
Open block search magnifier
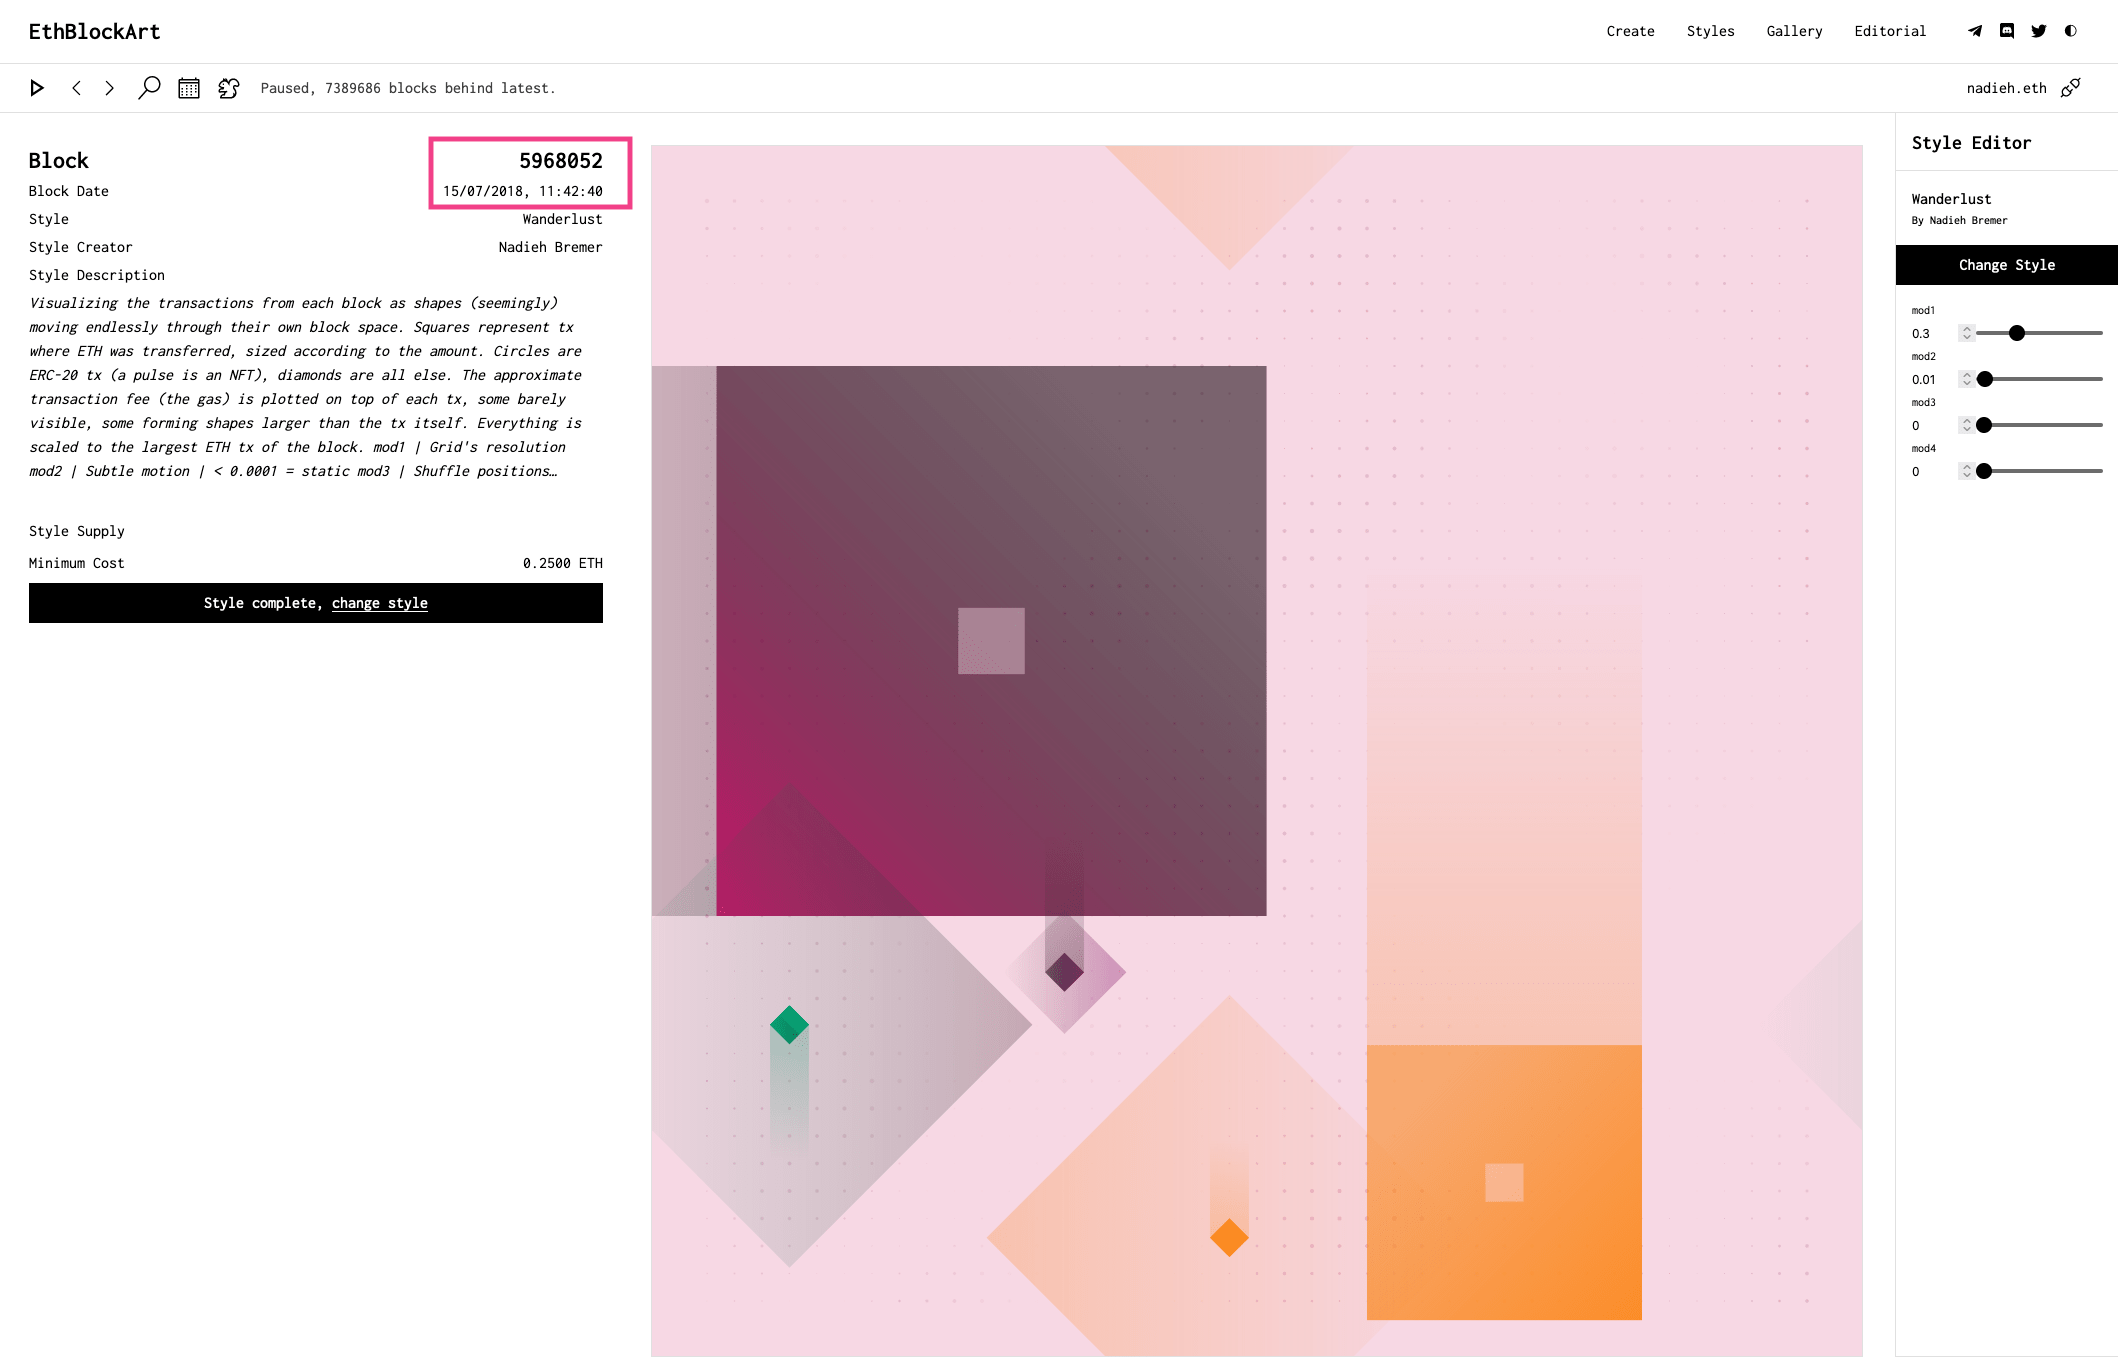(149, 88)
